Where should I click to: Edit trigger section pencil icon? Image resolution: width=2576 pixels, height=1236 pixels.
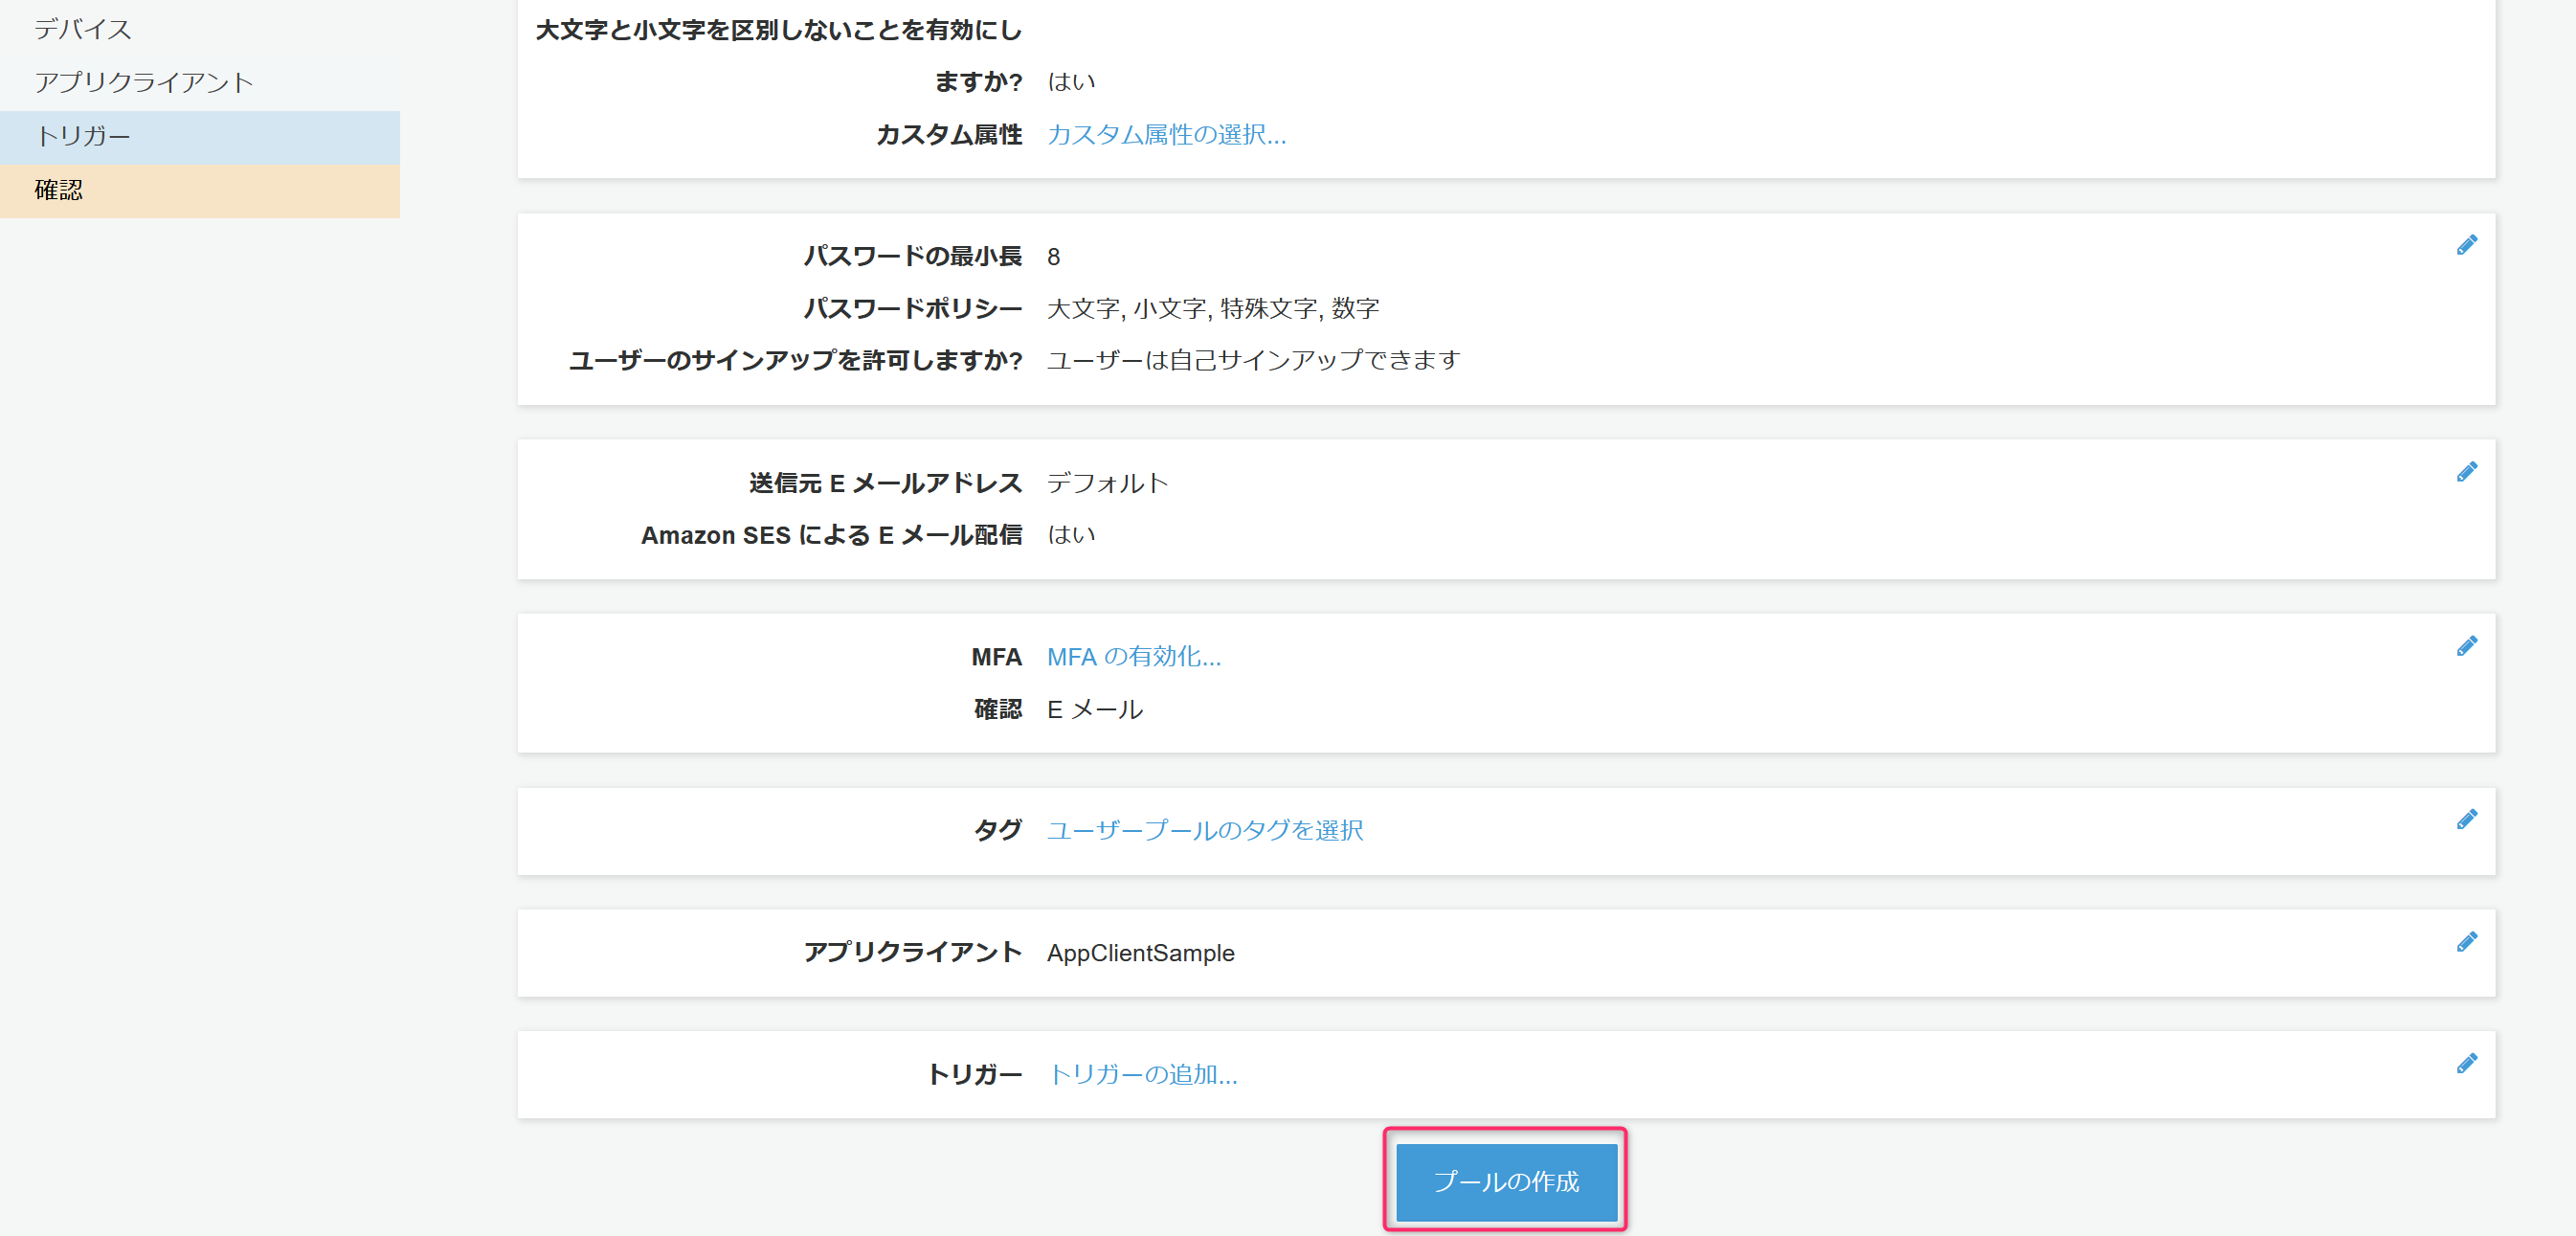2466,1064
